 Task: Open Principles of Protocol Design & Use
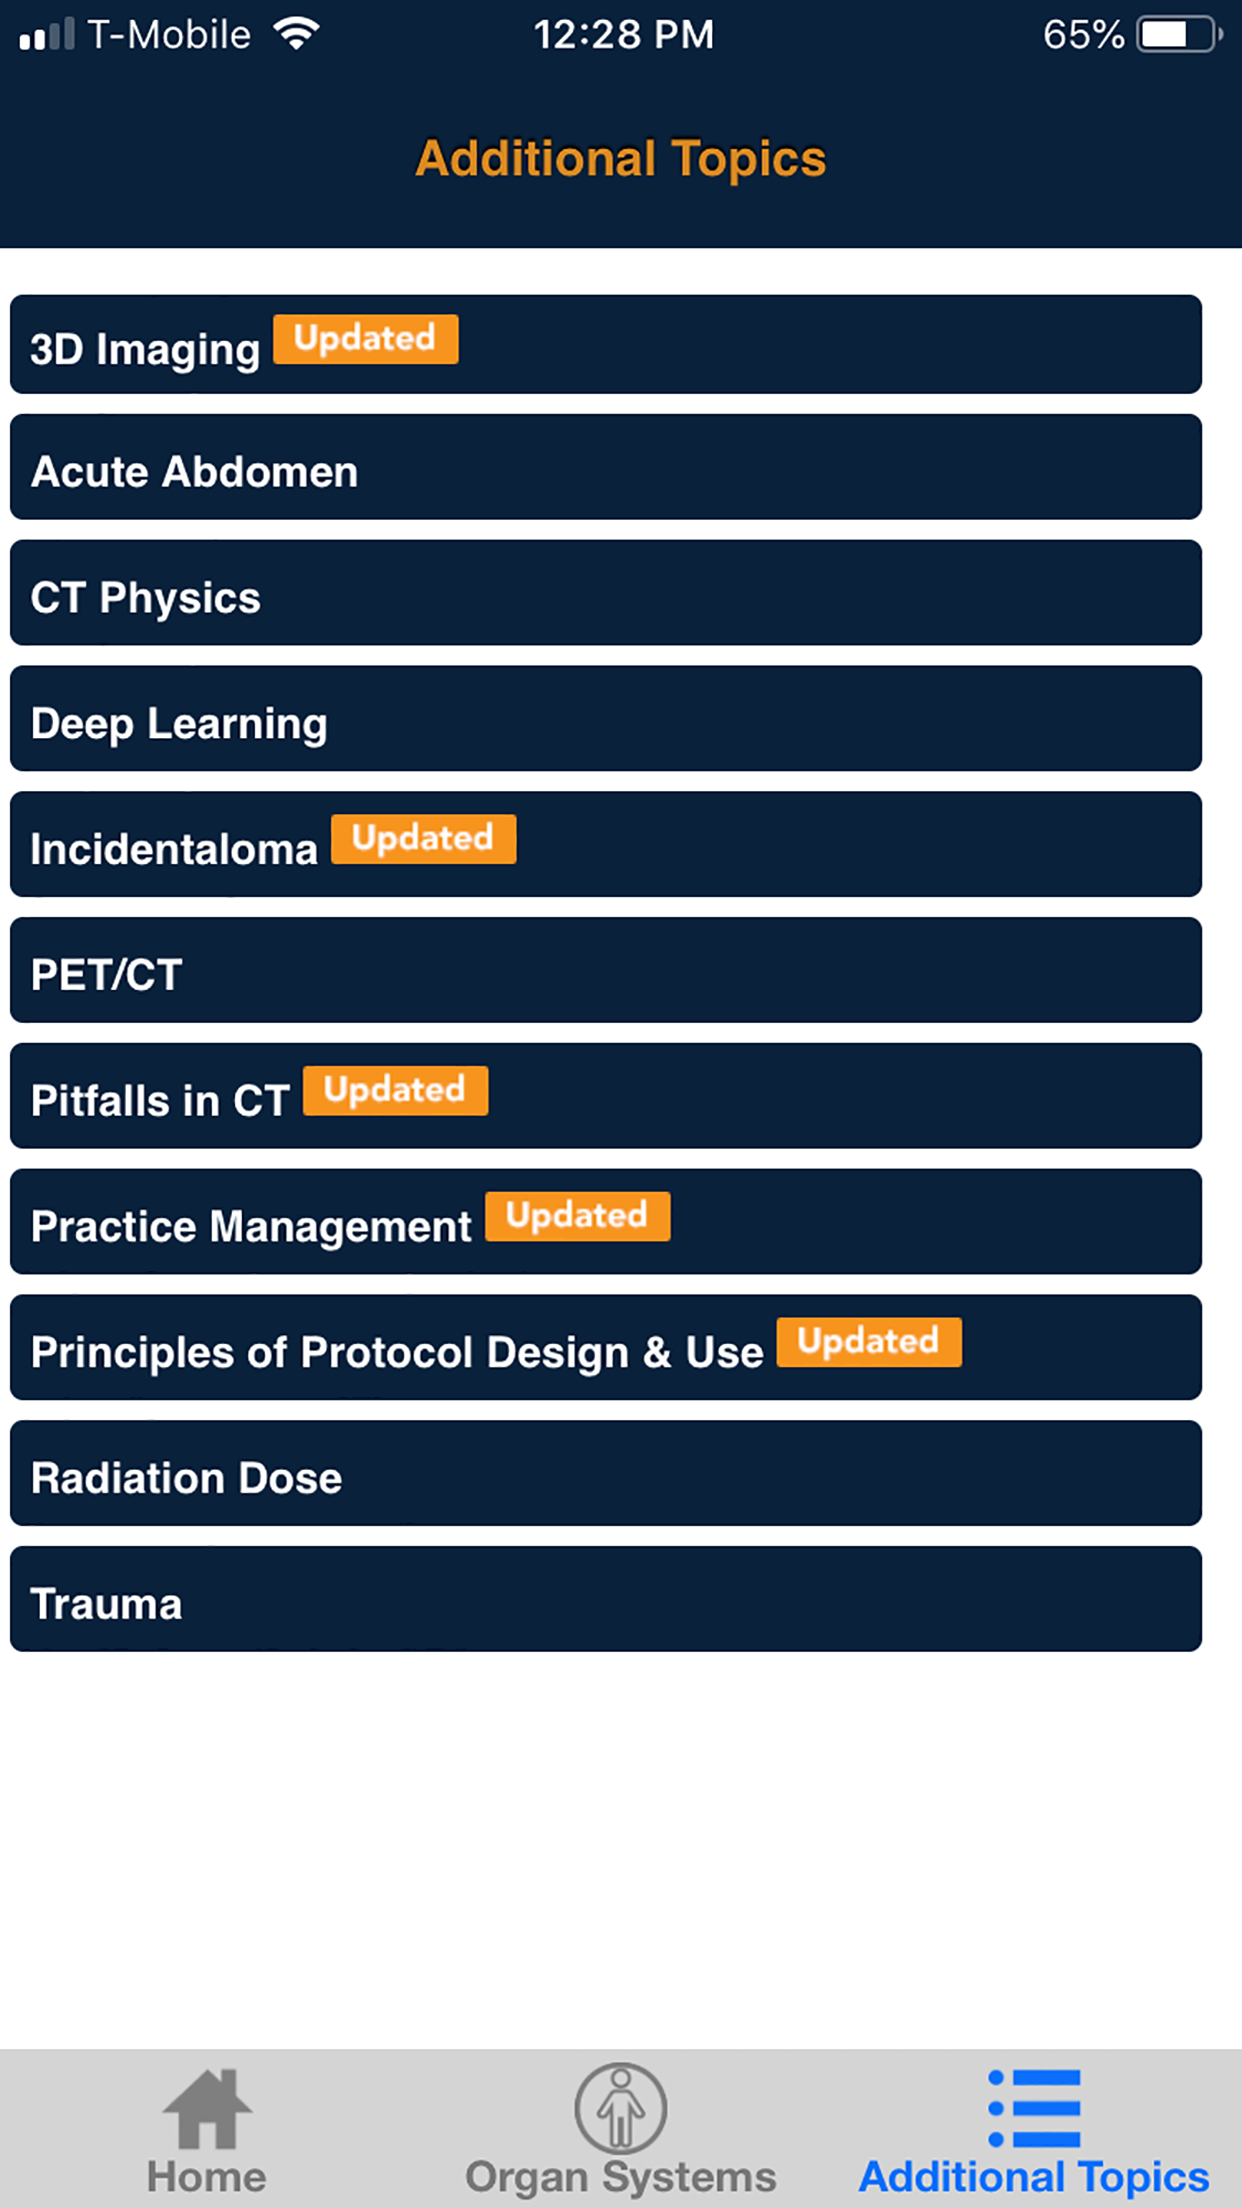point(397,1352)
